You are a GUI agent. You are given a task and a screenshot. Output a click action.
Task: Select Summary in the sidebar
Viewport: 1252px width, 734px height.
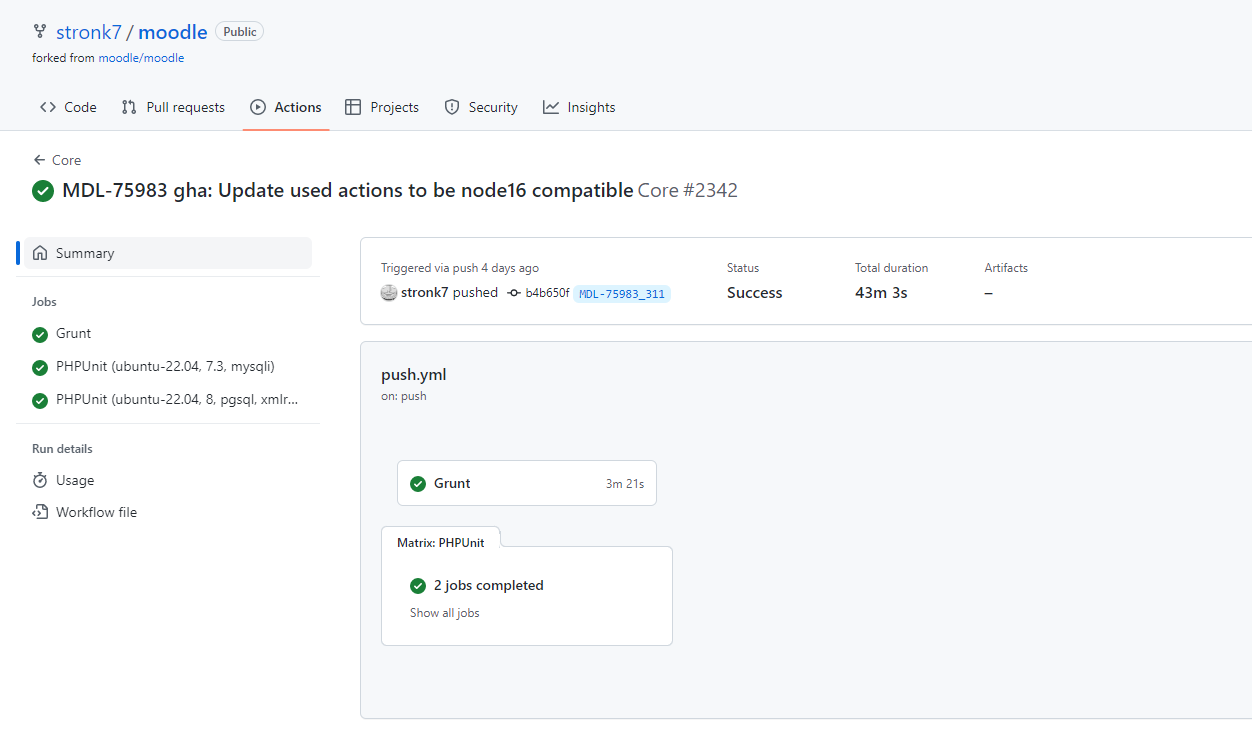(x=168, y=253)
